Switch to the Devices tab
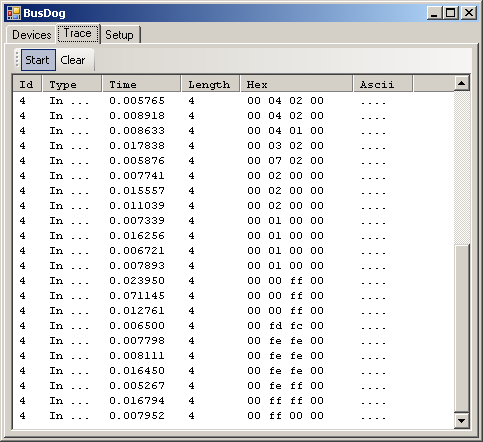 tap(31, 35)
